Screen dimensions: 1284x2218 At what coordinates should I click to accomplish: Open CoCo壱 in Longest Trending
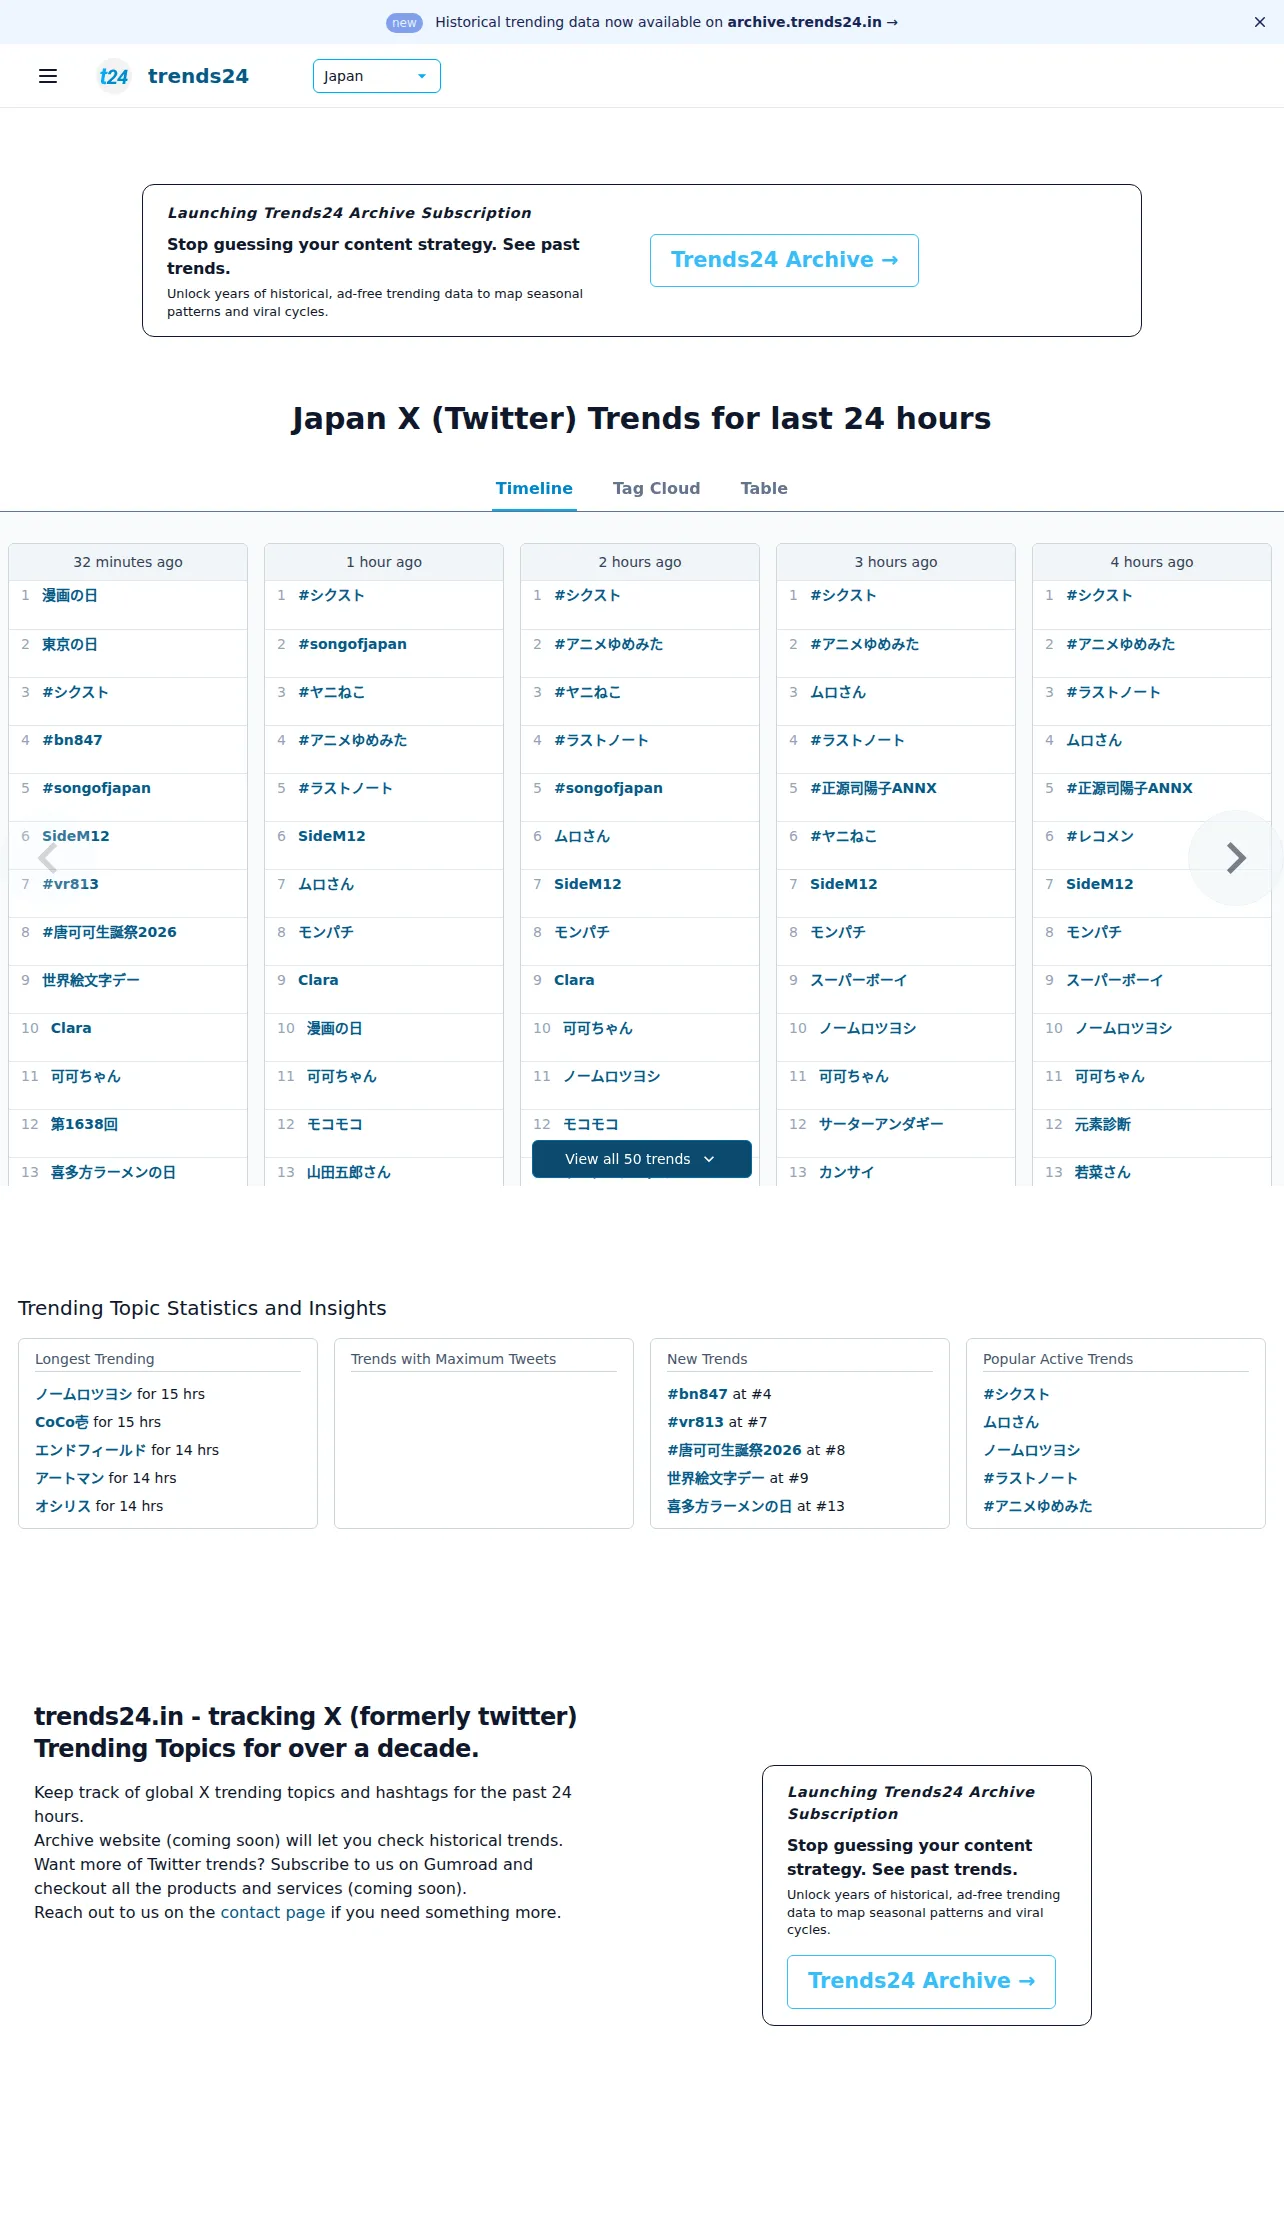pyautogui.click(x=62, y=1422)
